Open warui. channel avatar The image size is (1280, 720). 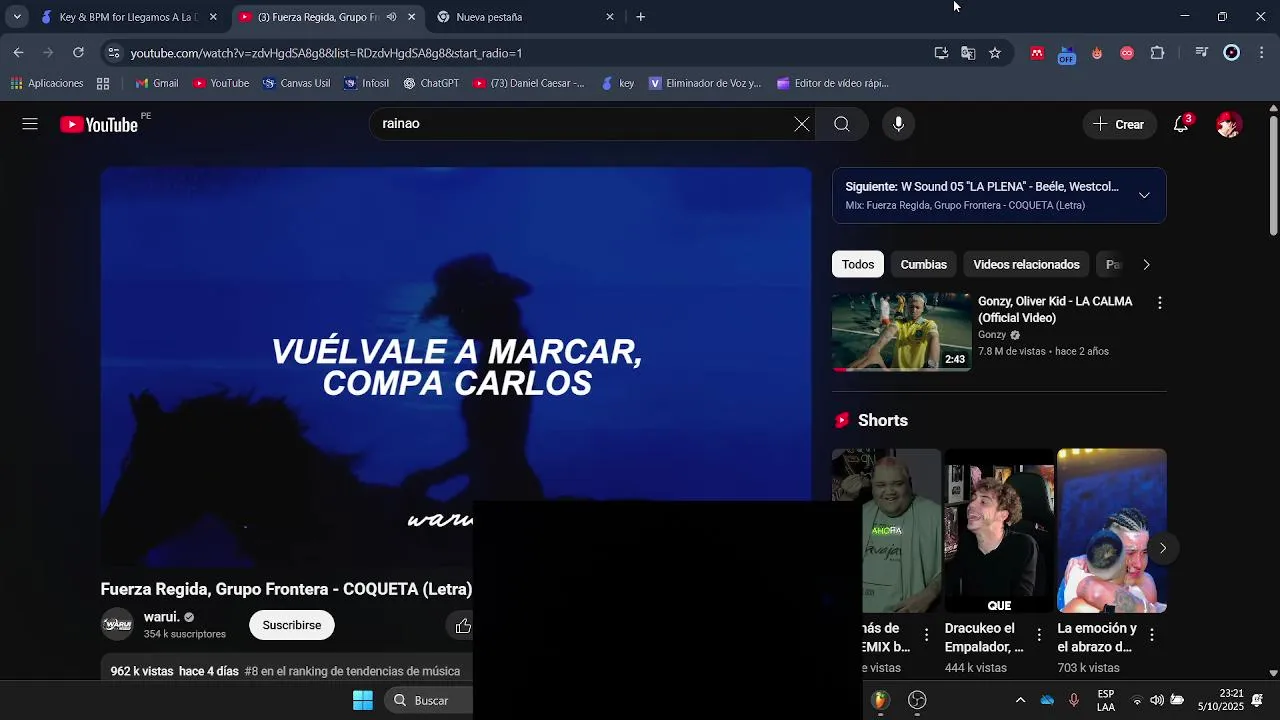pyautogui.click(x=117, y=624)
